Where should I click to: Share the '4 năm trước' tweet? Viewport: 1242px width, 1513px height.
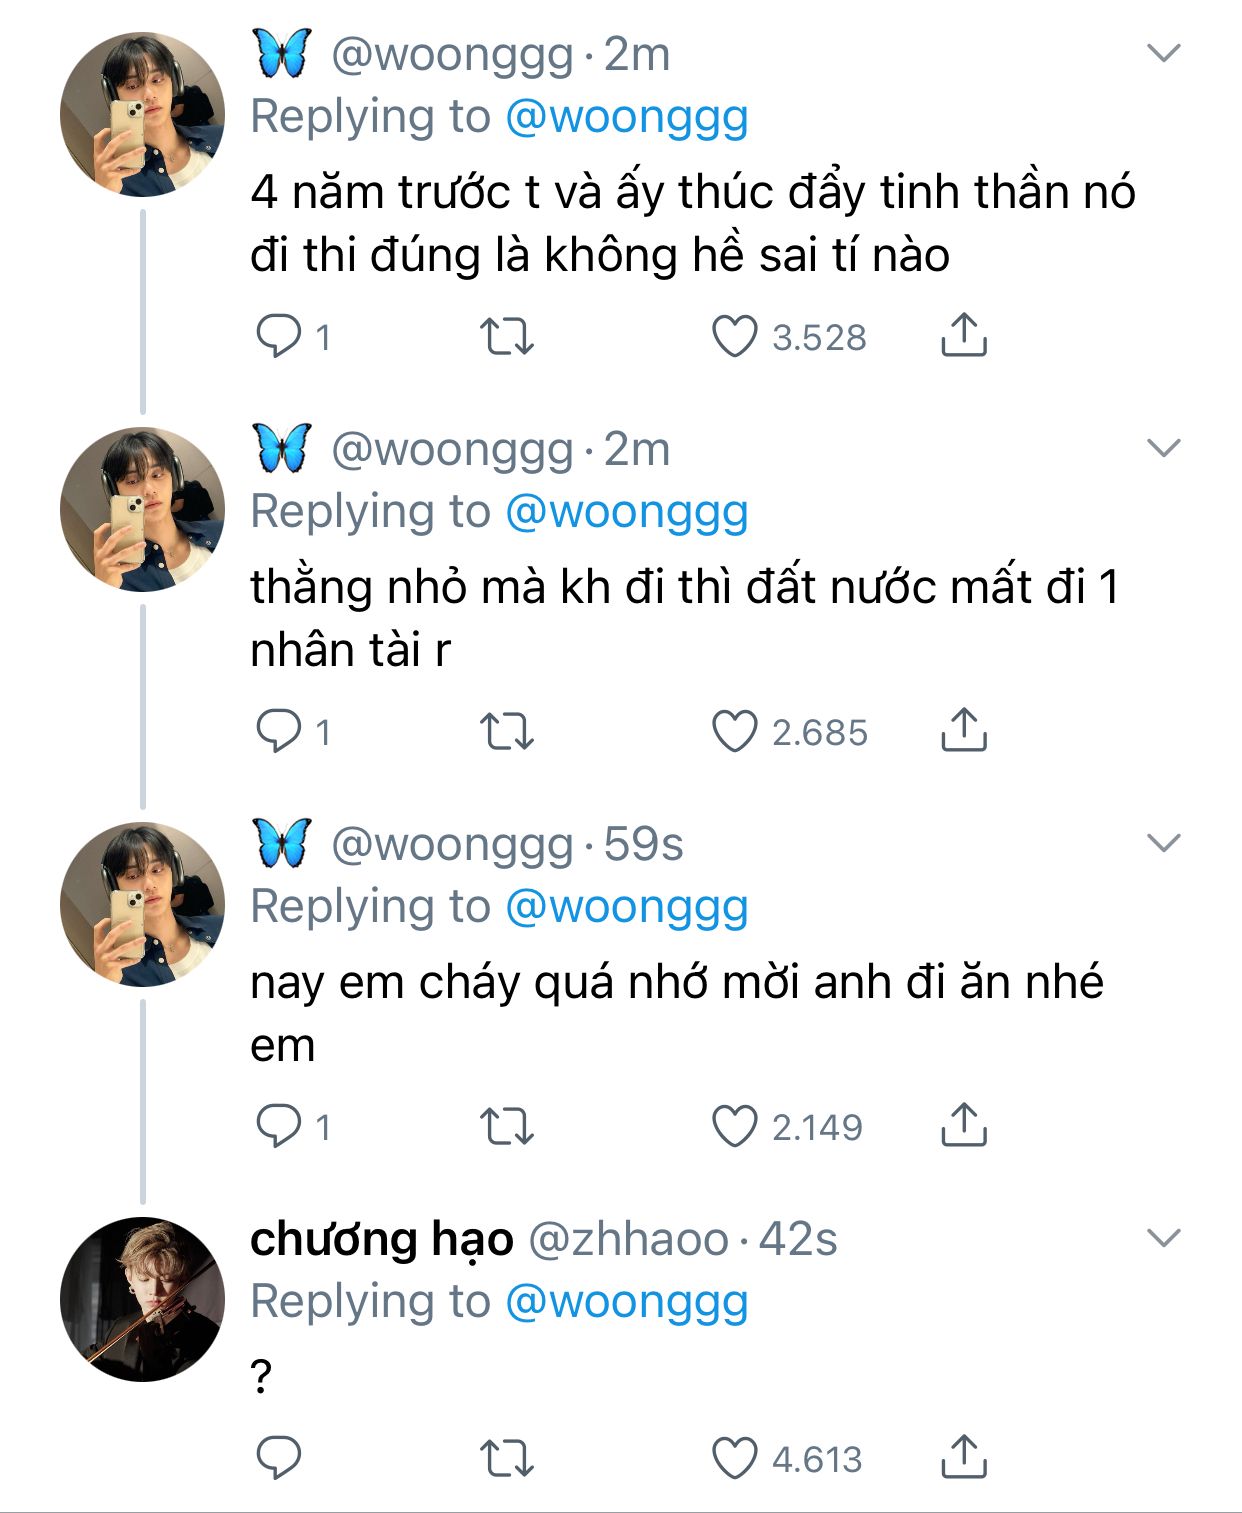(x=964, y=335)
